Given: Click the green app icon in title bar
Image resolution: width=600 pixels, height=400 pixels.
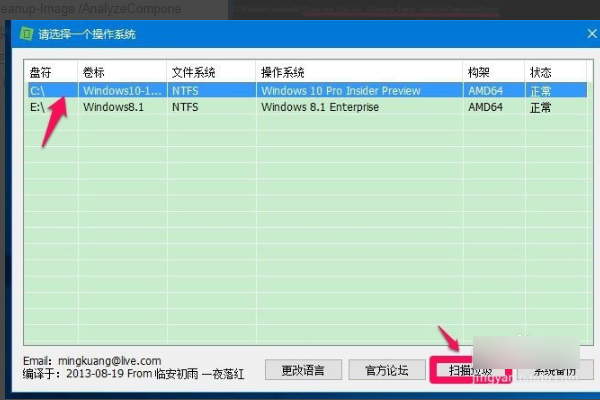Looking at the screenshot, I should pos(26,34).
